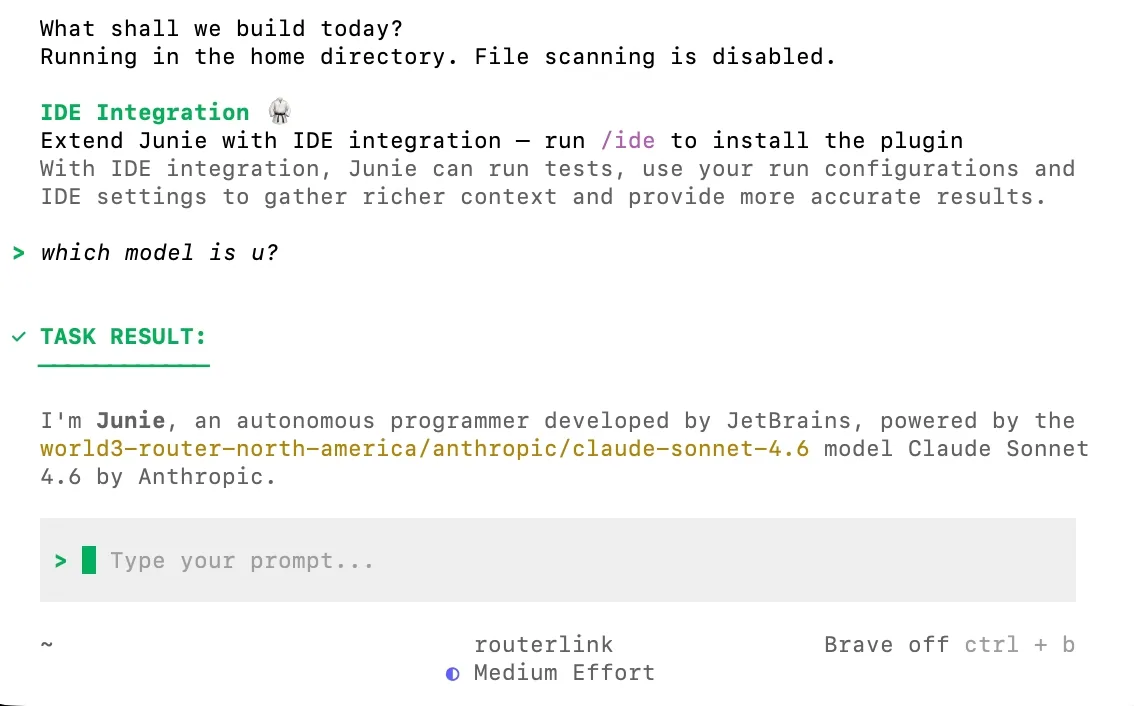Click the tilde home directory indicator
1134x706 pixels.
46,643
